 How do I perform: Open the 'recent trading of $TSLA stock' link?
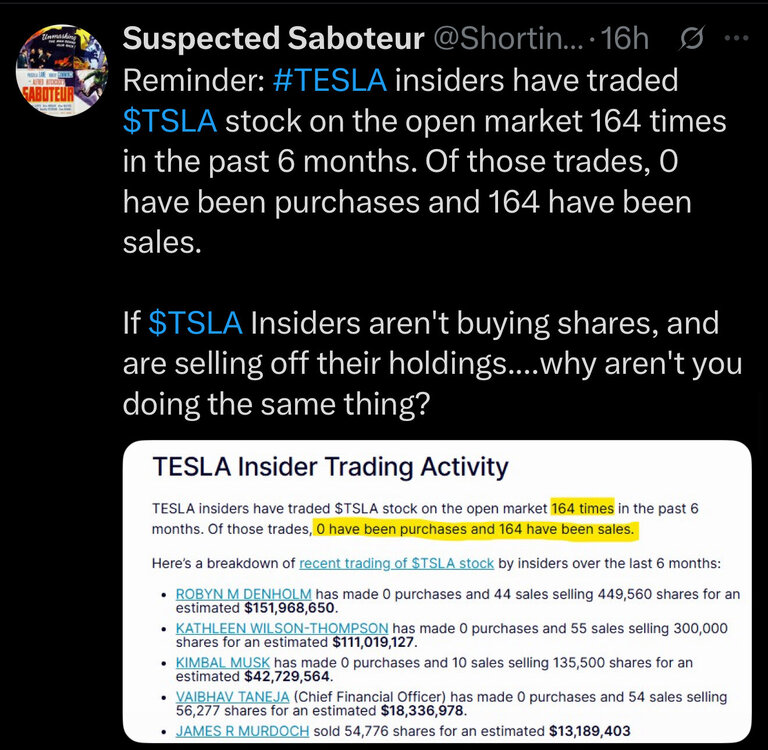pyautogui.click(x=396, y=563)
